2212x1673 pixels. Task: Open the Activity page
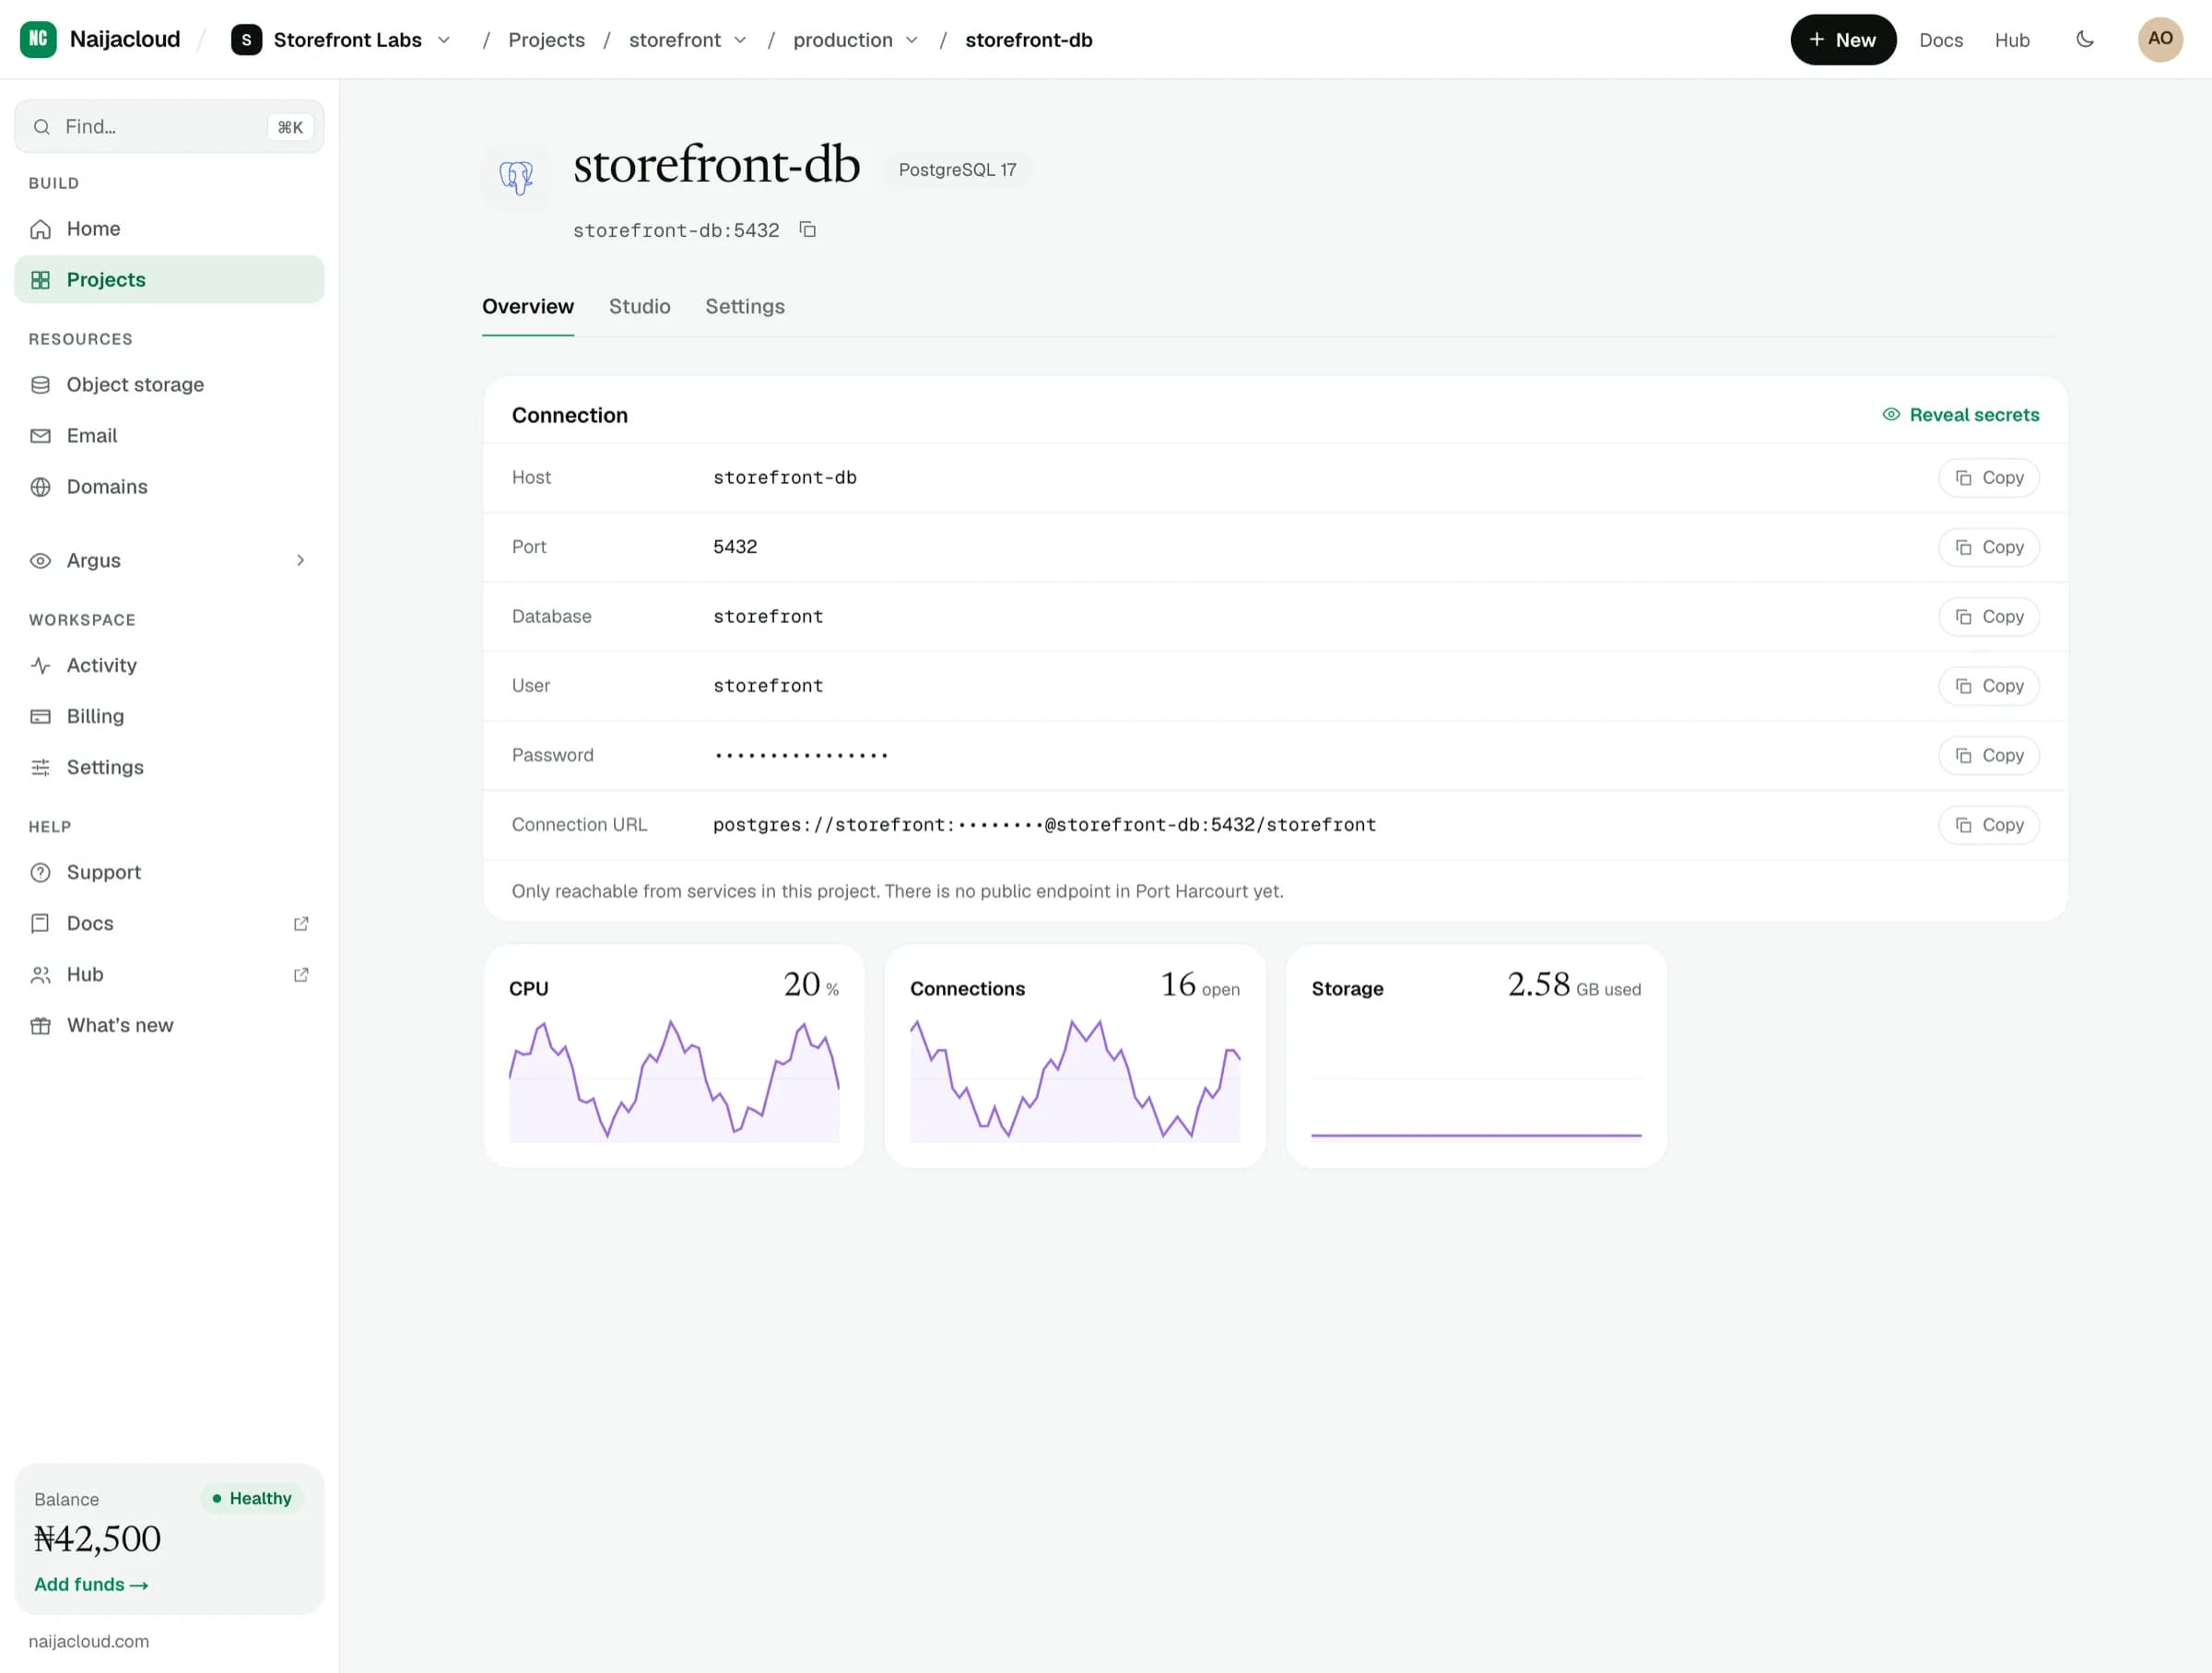(x=169, y=665)
